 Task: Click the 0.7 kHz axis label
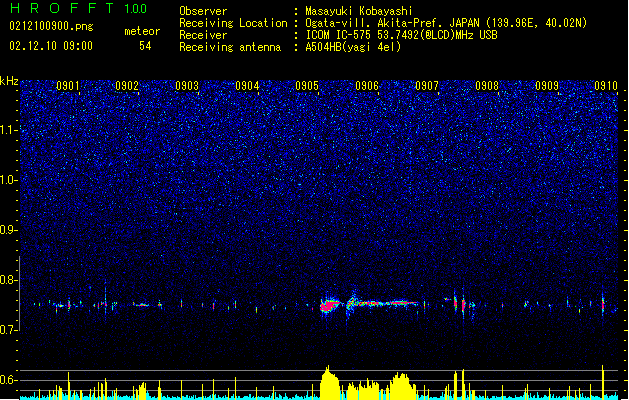[8, 330]
